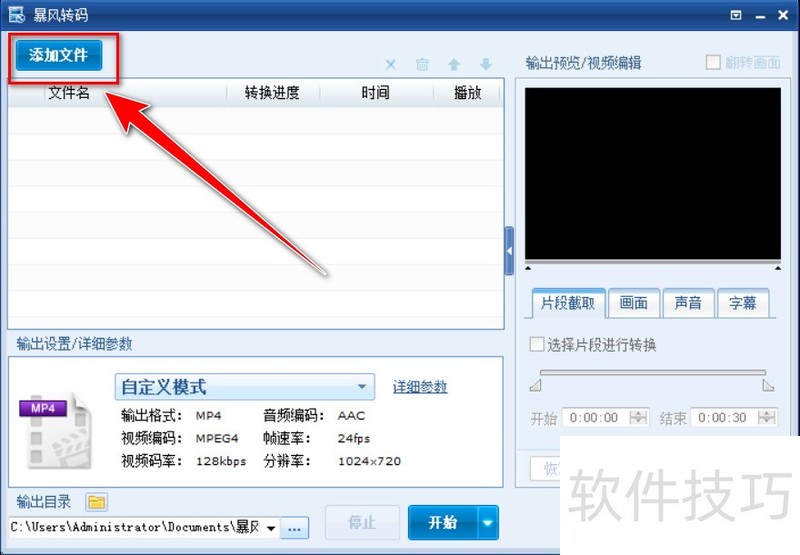Viewport: 800px width, 555px height.
Task: Open the output folder with the yellow folder icon
Action: 96,502
